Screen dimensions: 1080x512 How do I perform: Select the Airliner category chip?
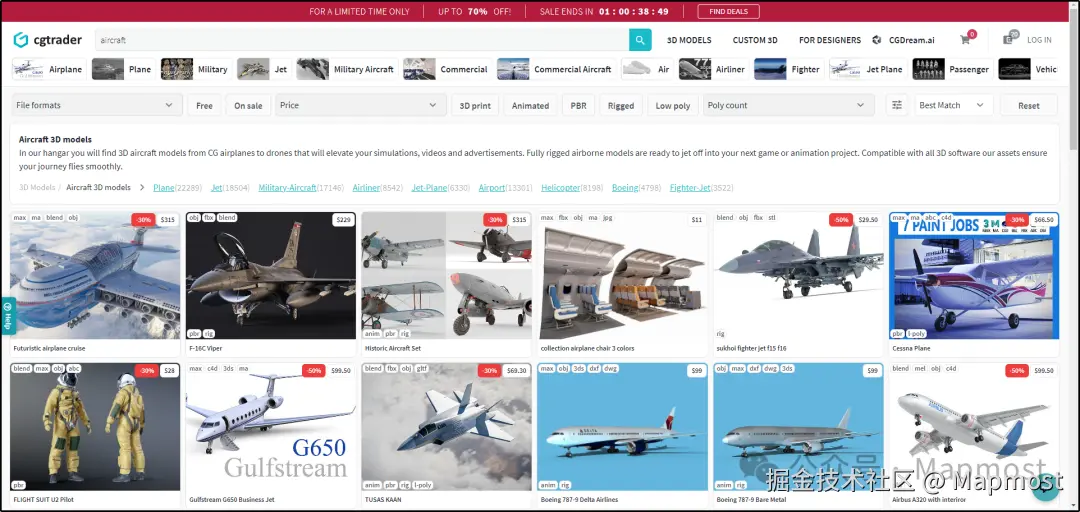coord(714,69)
